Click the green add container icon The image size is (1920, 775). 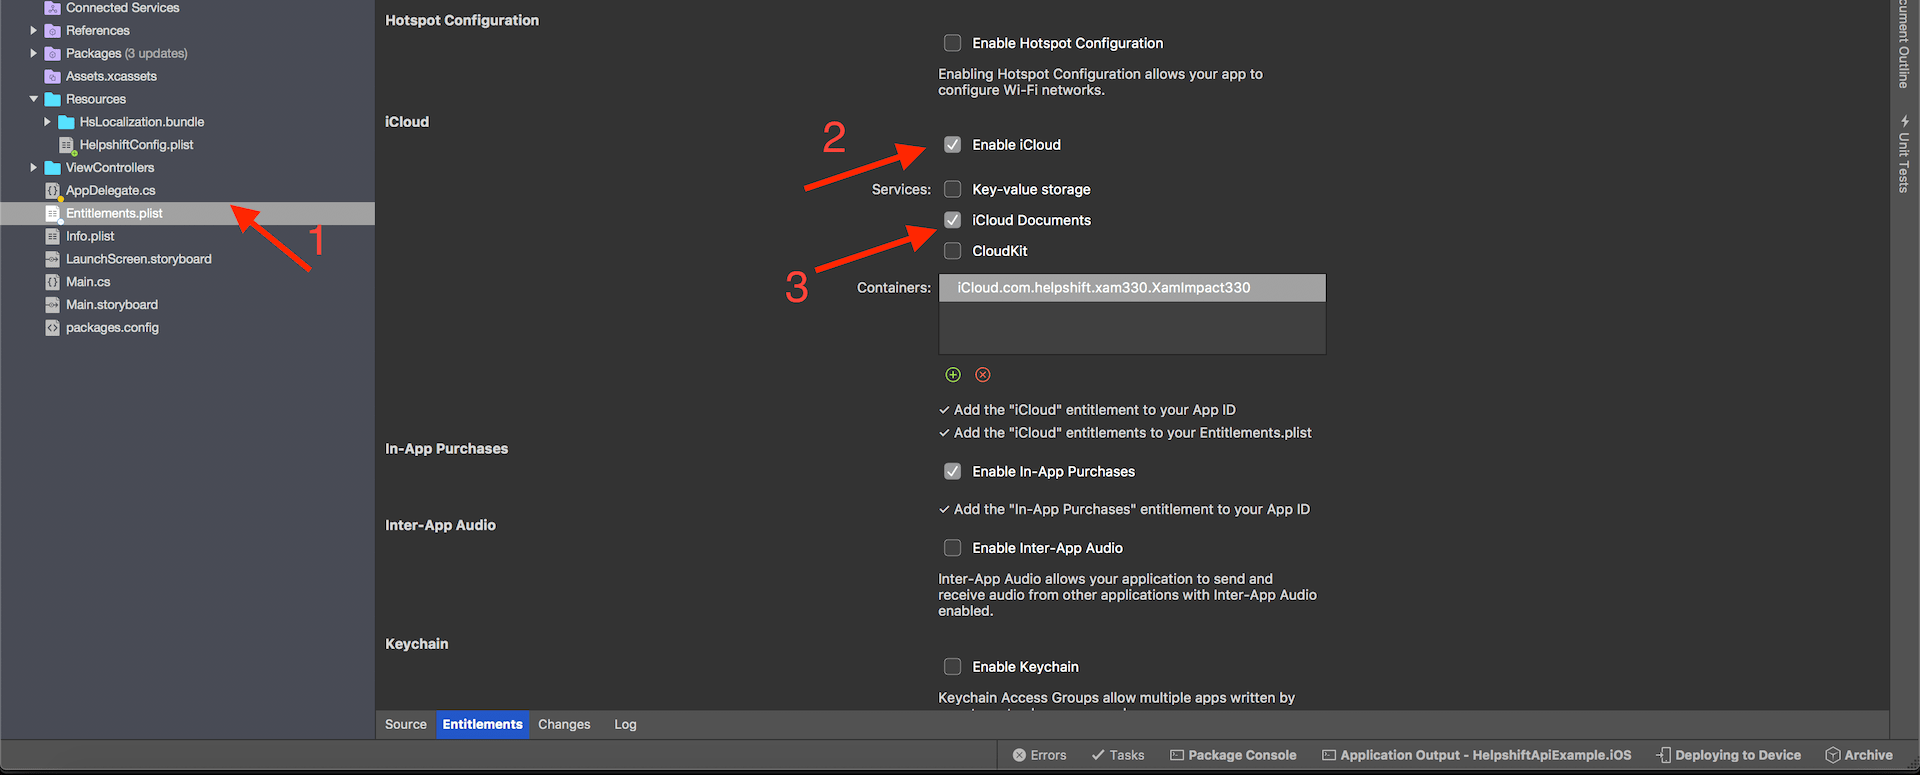point(952,374)
